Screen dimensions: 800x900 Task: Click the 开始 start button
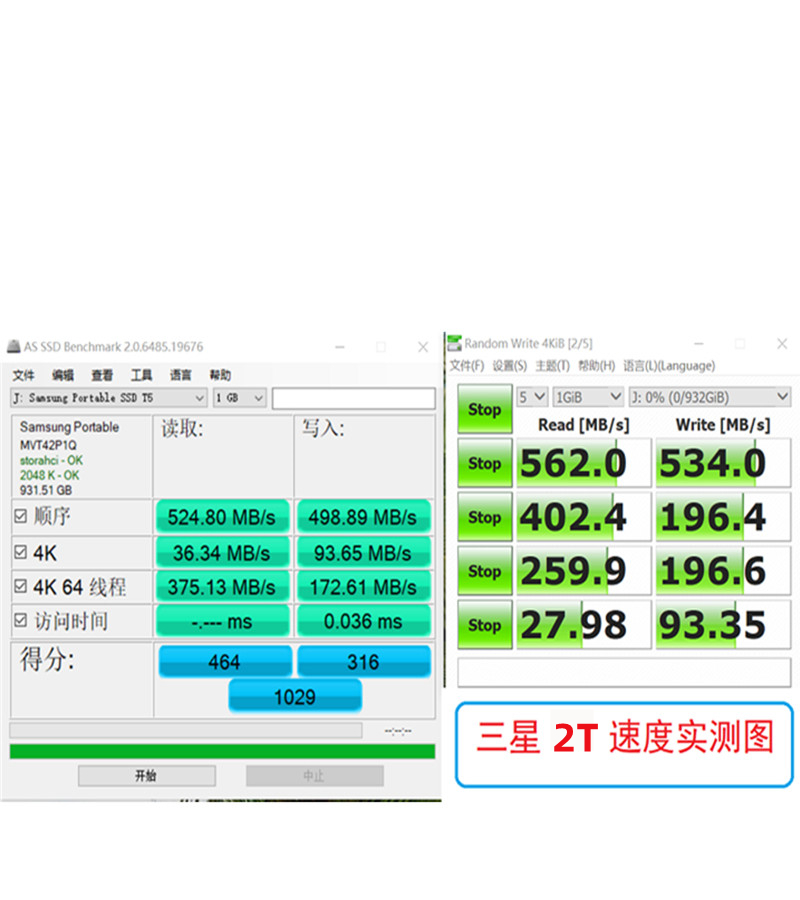click(147, 776)
